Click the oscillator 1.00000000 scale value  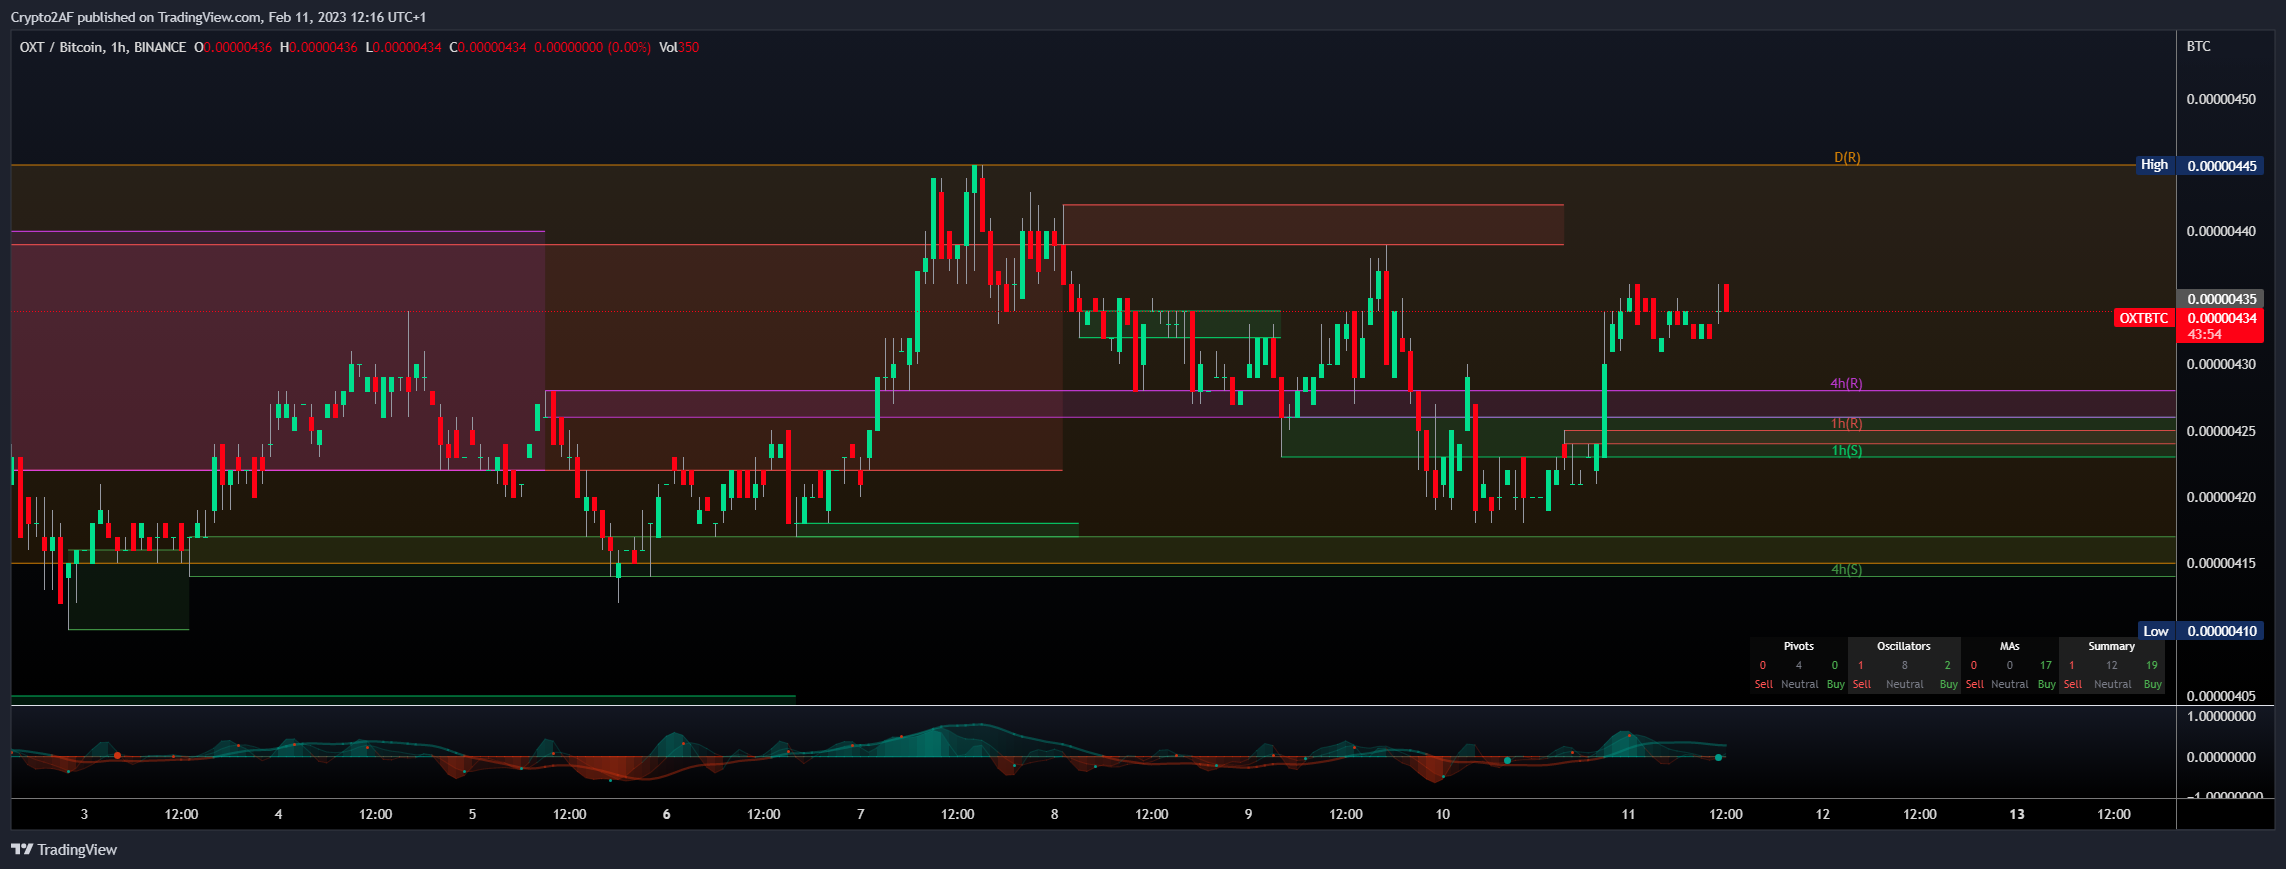point(2221,716)
